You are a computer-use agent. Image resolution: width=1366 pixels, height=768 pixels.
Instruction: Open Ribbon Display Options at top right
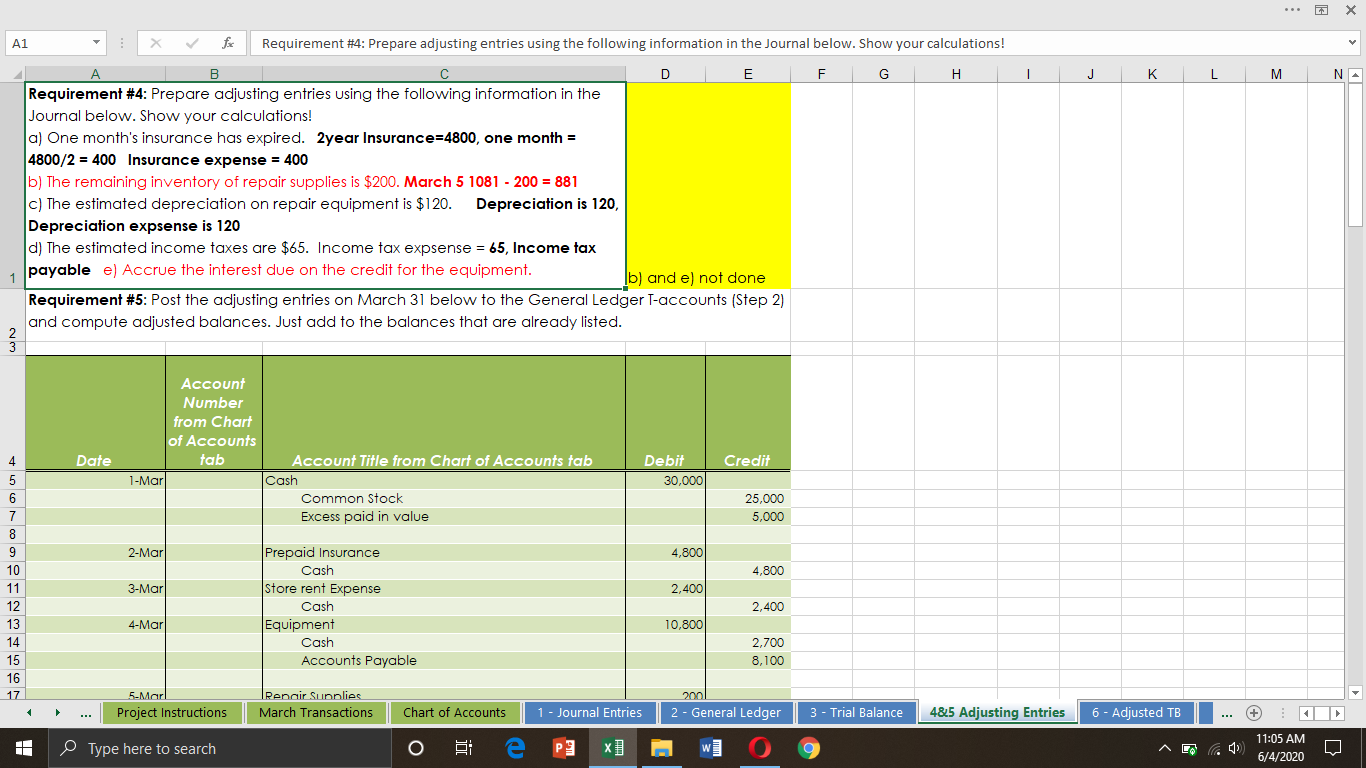tap(1322, 10)
